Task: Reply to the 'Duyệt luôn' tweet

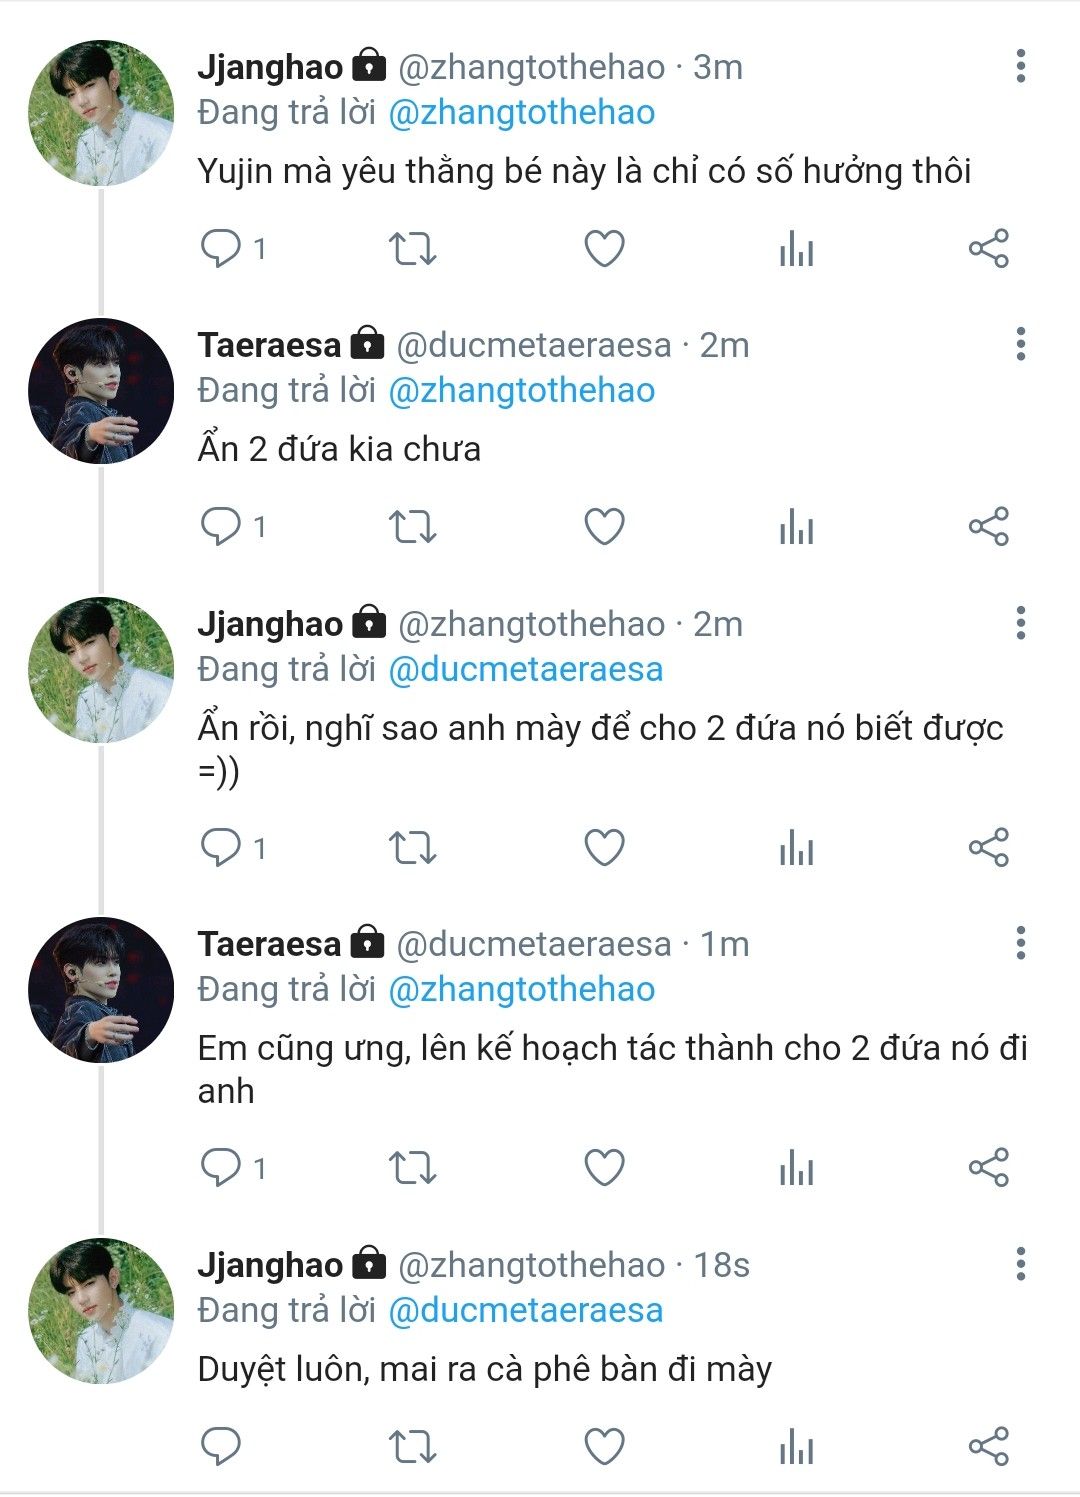Action: [221, 1446]
